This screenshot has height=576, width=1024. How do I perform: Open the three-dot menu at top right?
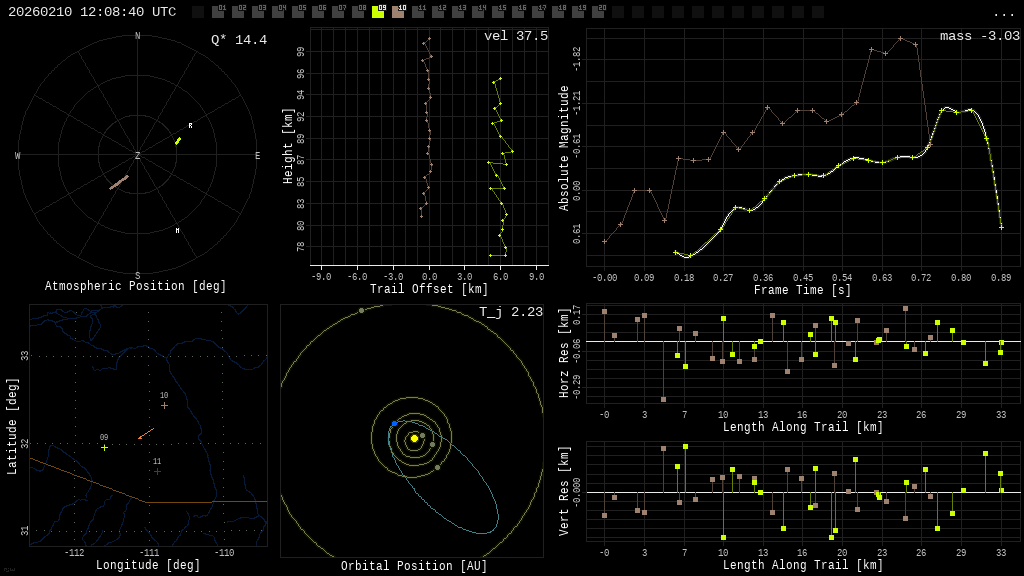tap(1004, 13)
